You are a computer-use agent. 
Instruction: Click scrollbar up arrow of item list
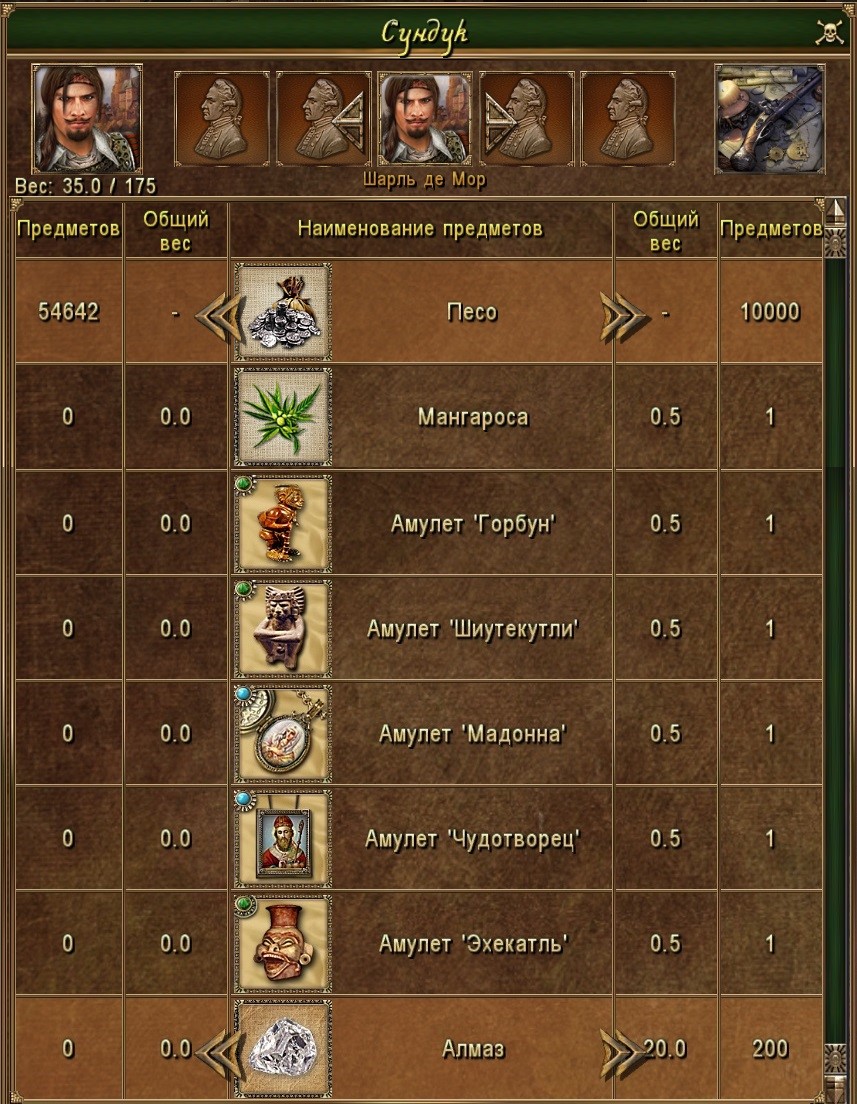pos(836,212)
